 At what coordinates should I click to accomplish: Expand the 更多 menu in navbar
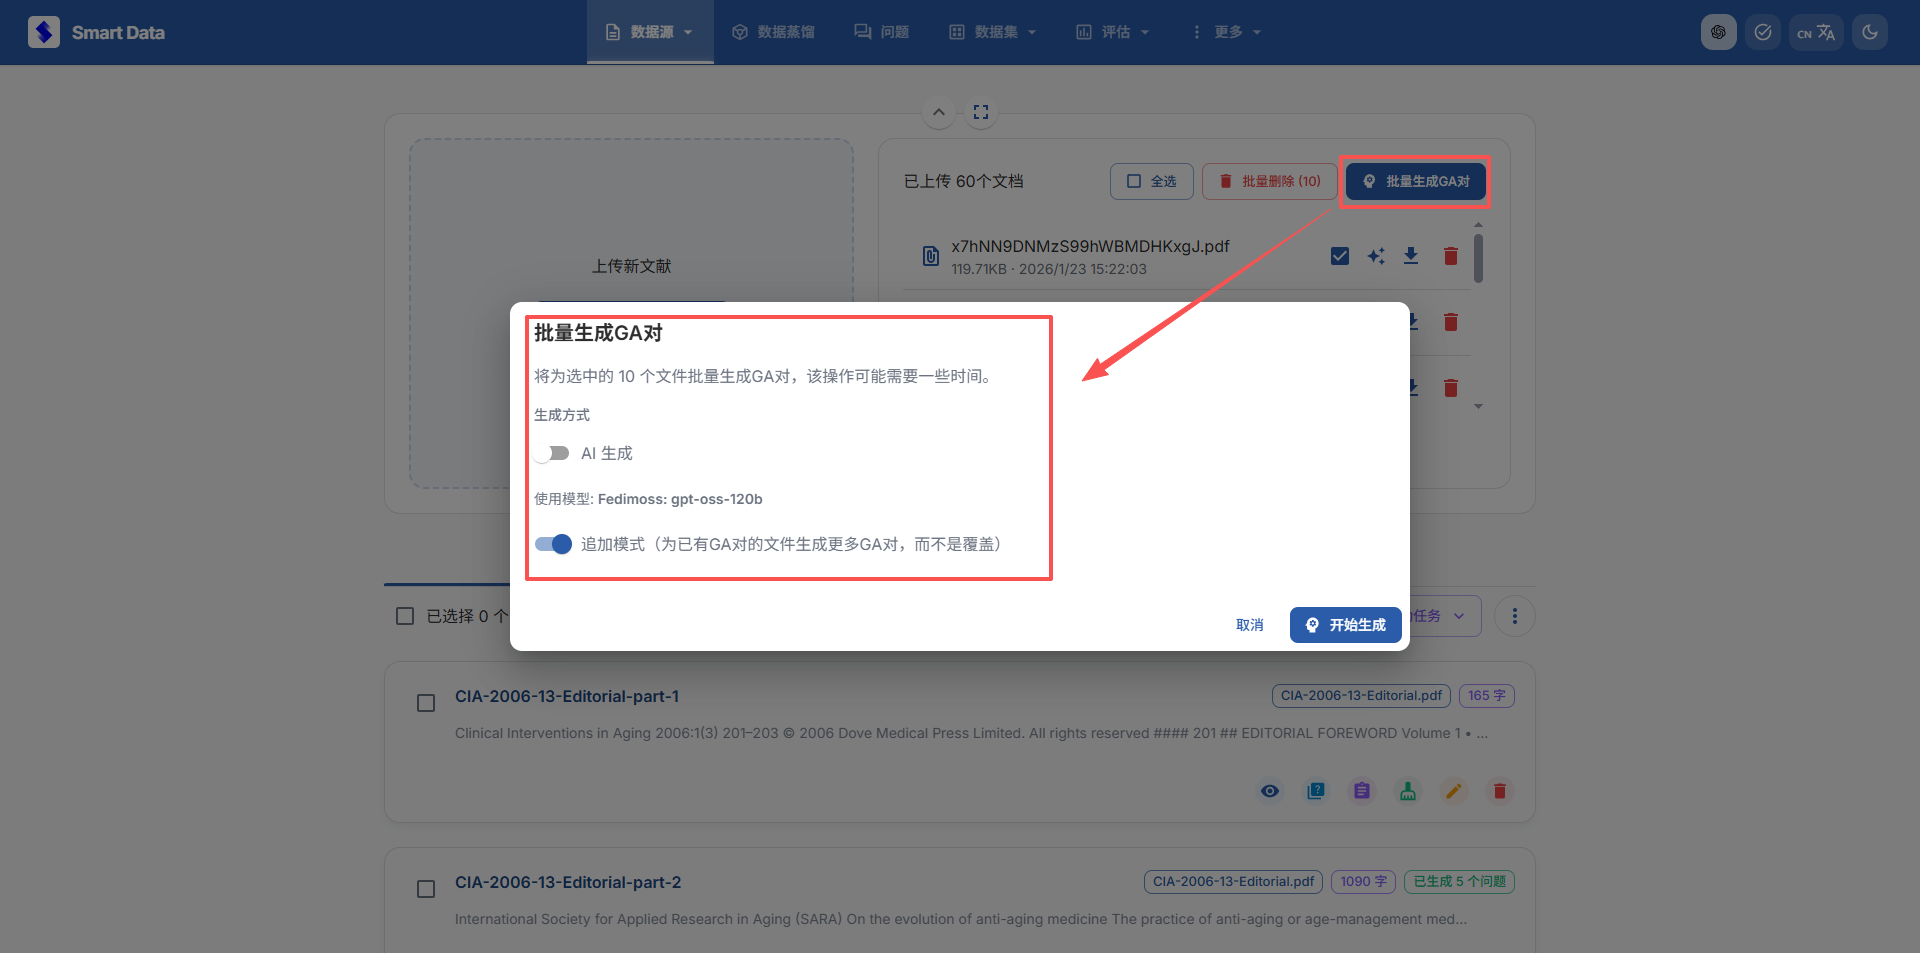coord(1227,32)
